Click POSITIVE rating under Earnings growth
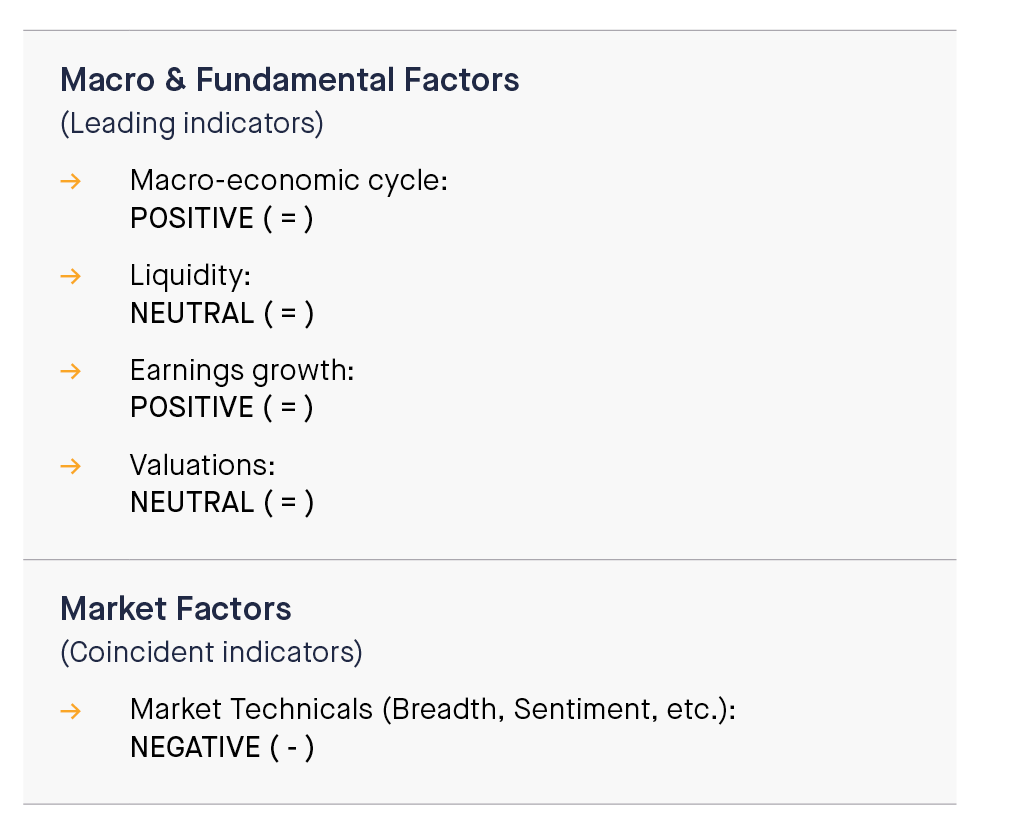The image size is (1009, 839). click(221, 407)
